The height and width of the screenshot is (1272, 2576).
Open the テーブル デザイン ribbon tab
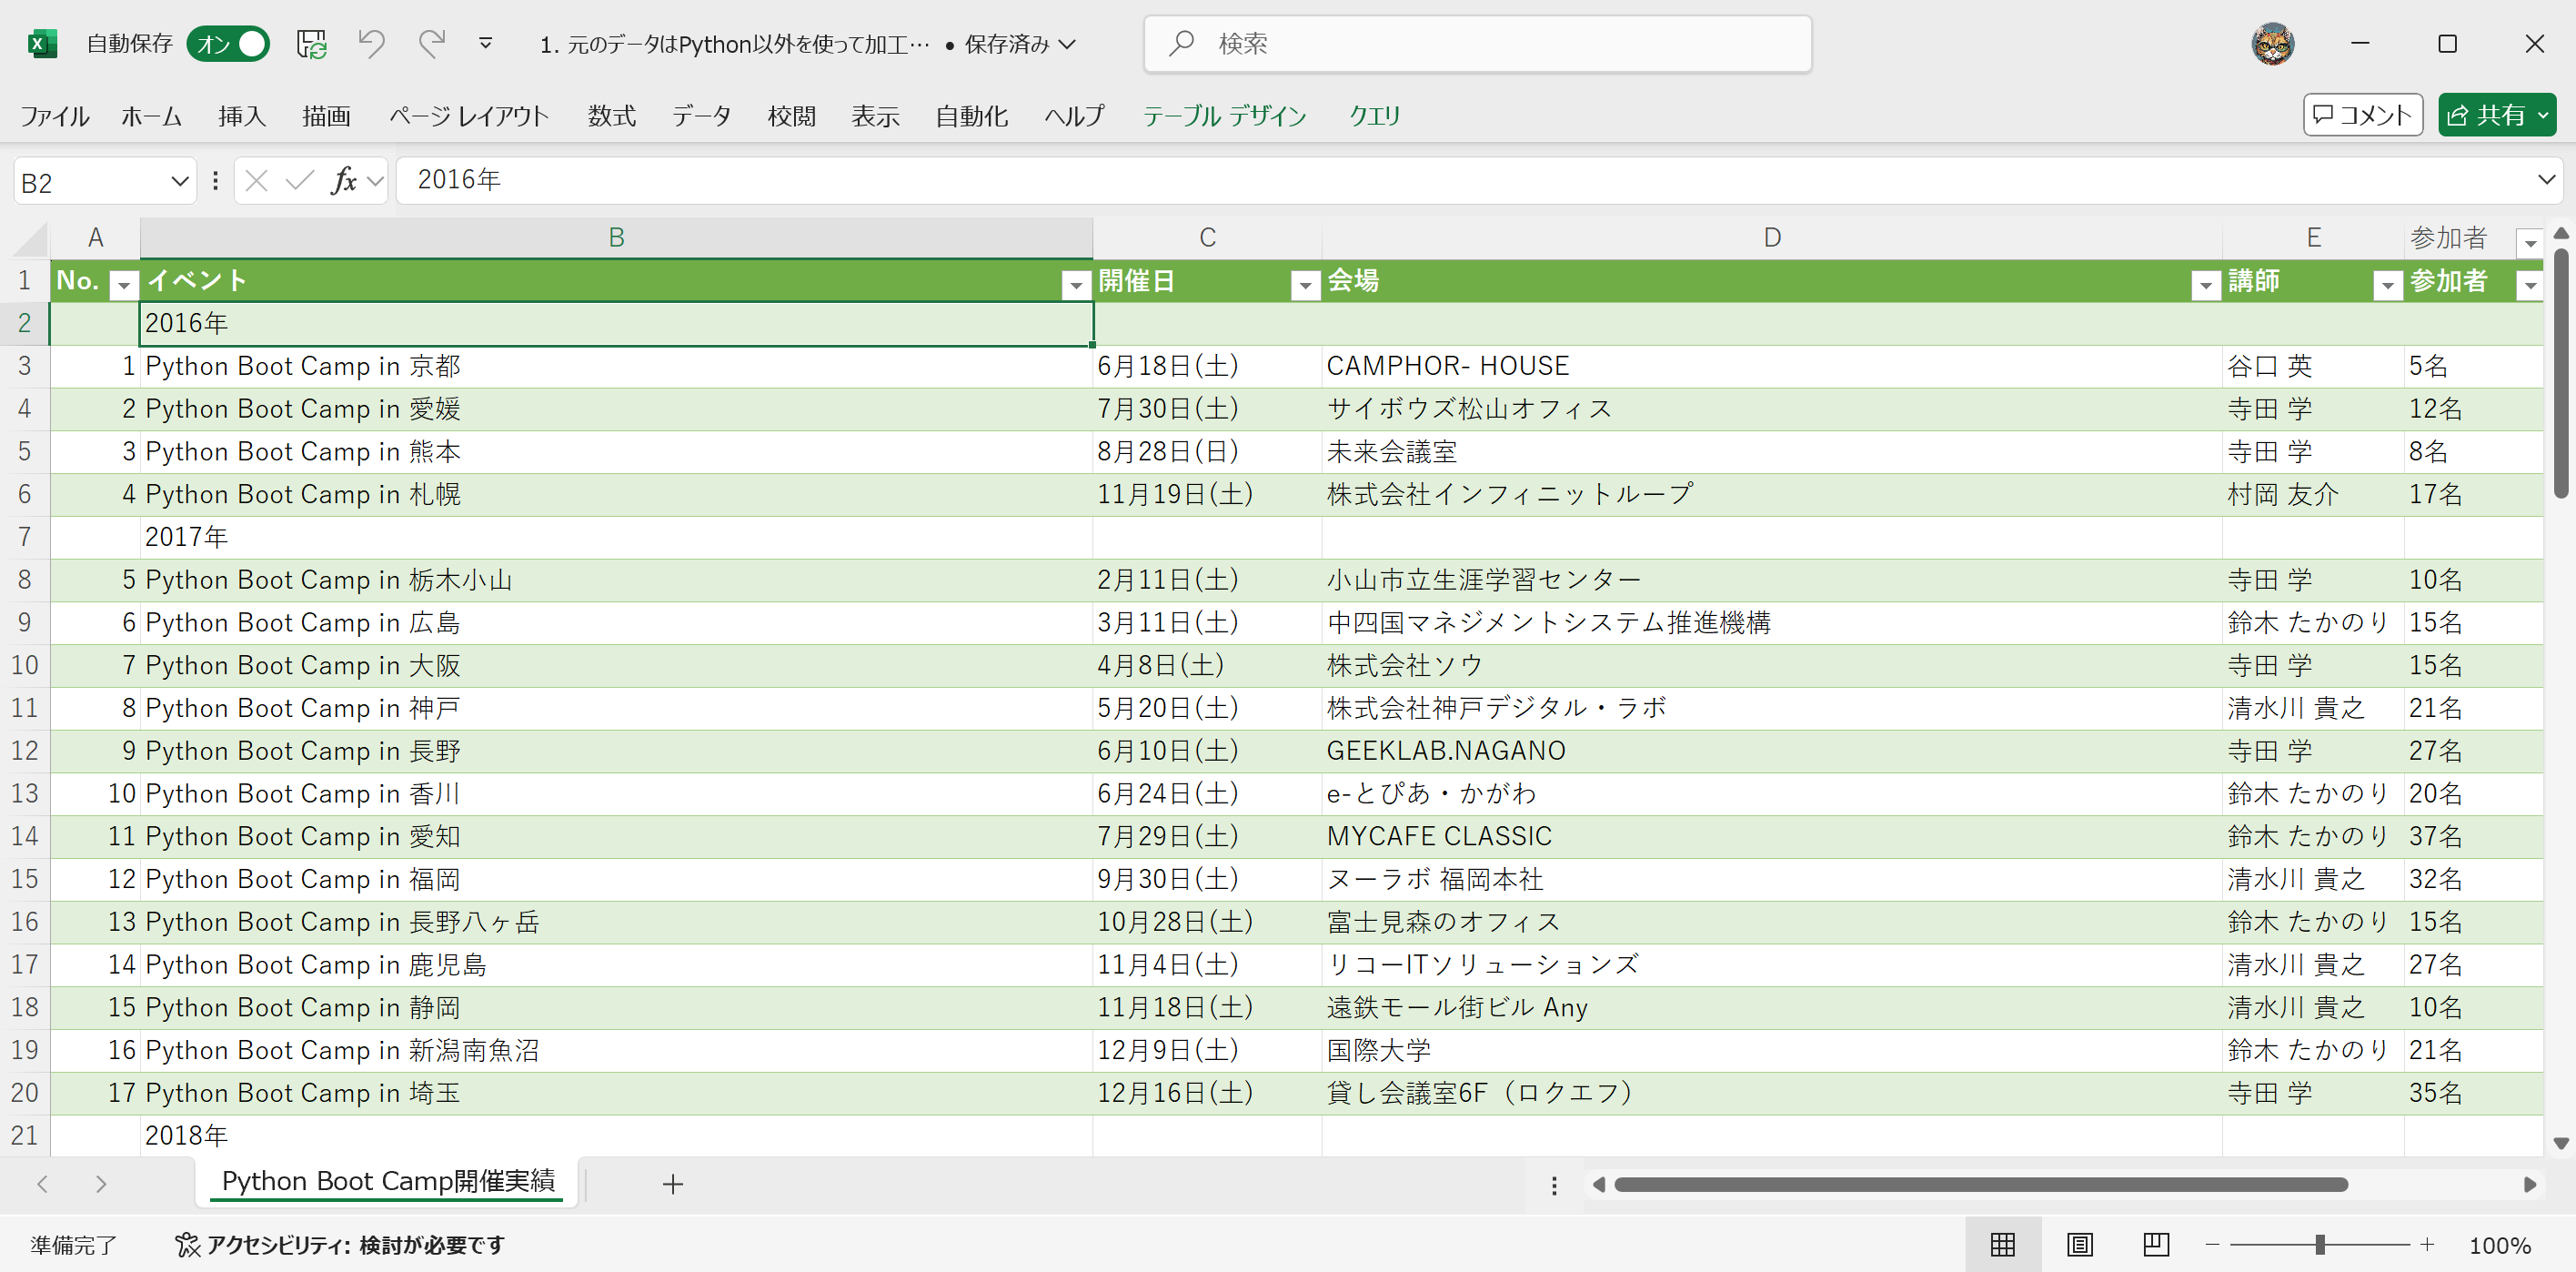[1224, 116]
